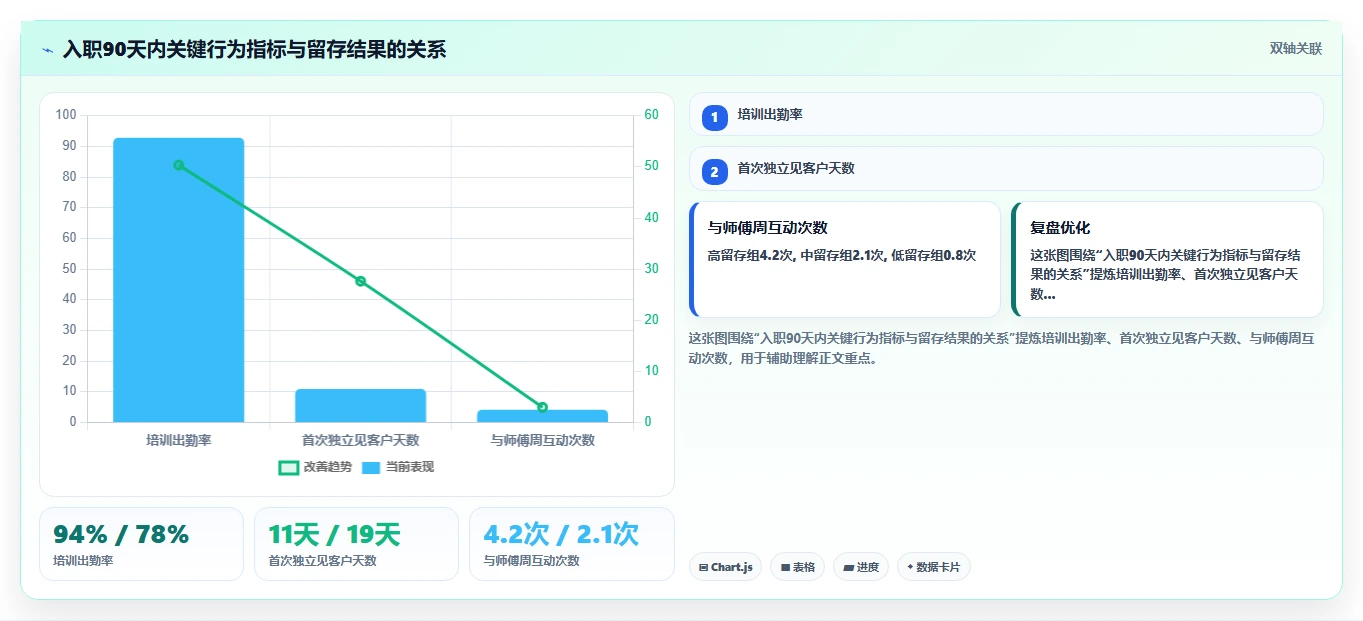Image resolution: width=1363 pixels, height=621 pixels.
Task: Click the 与师傅周互动次数 caption under 4.2次 / 2.1次
Action: [531, 561]
